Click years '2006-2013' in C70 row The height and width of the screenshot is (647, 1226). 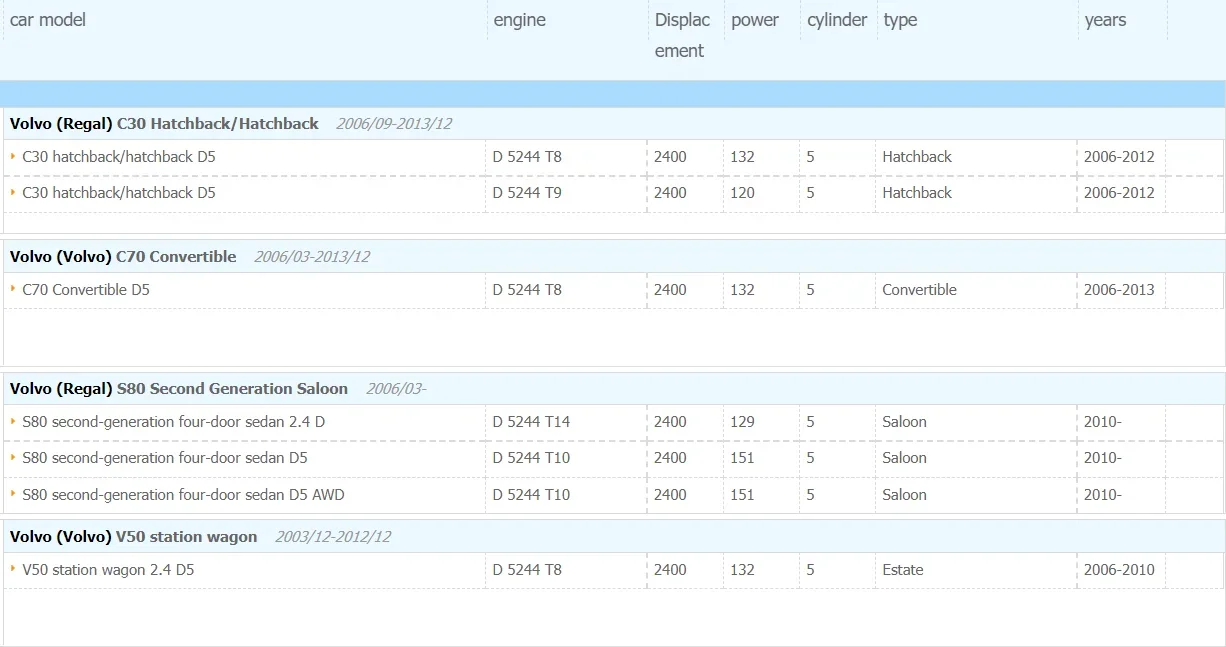(x=1119, y=290)
